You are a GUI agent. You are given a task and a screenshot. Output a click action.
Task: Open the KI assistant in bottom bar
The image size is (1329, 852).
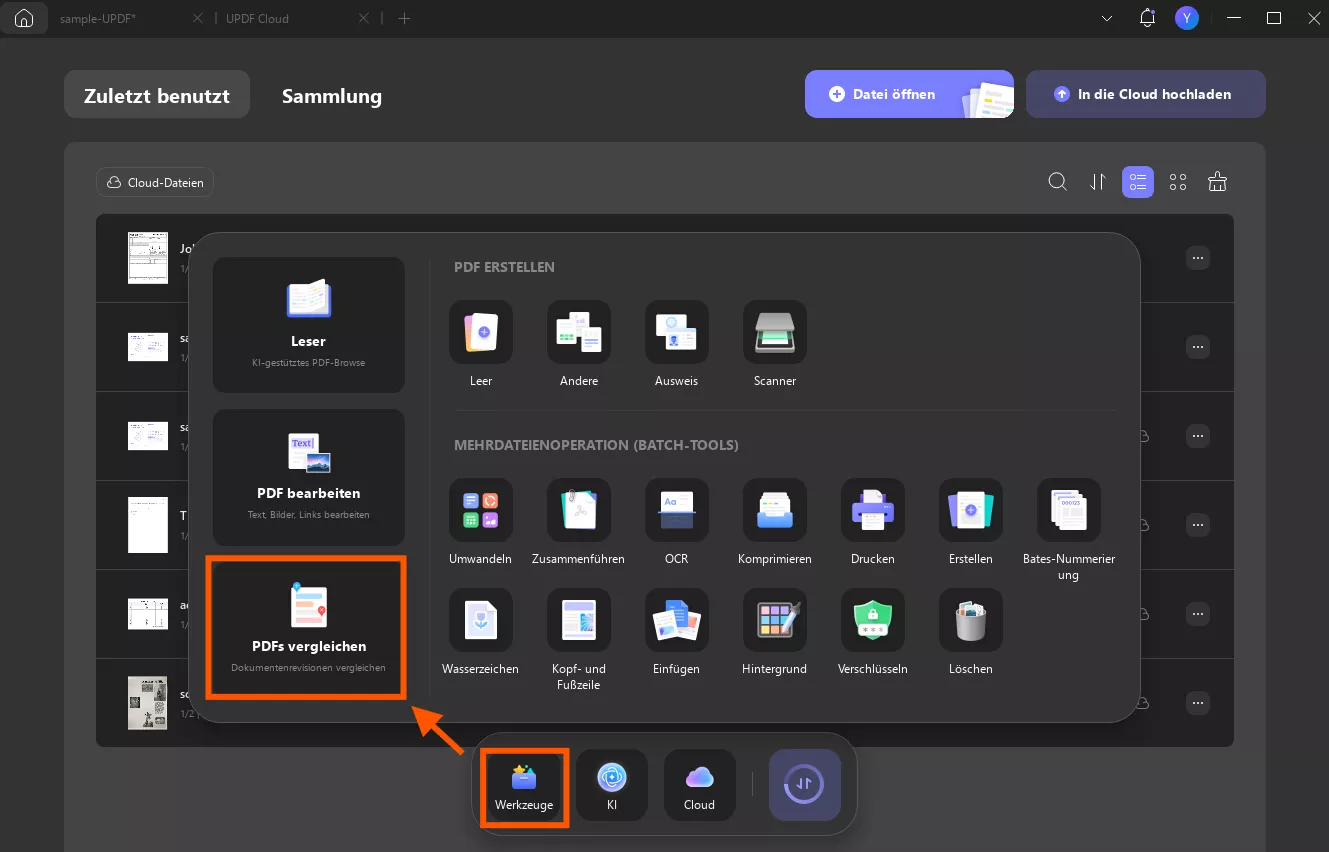[x=612, y=786]
